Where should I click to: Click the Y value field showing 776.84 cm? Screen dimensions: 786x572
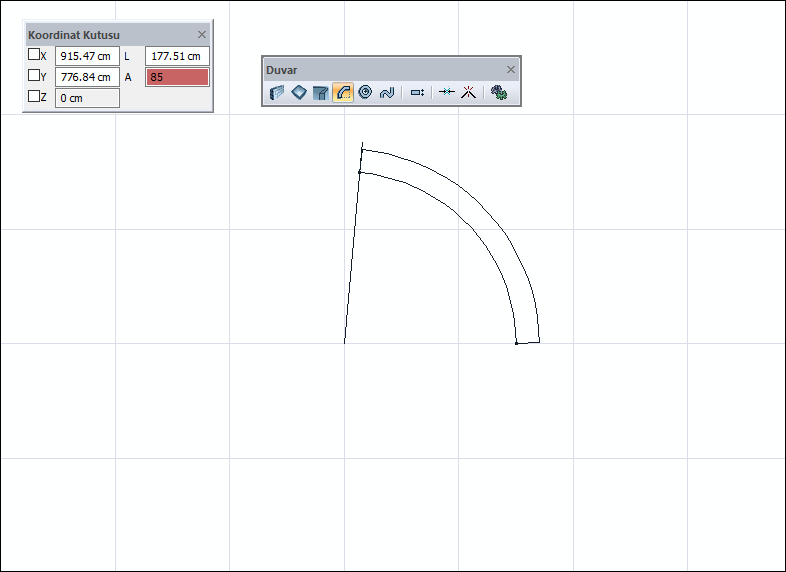pyautogui.click(x=87, y=77)
